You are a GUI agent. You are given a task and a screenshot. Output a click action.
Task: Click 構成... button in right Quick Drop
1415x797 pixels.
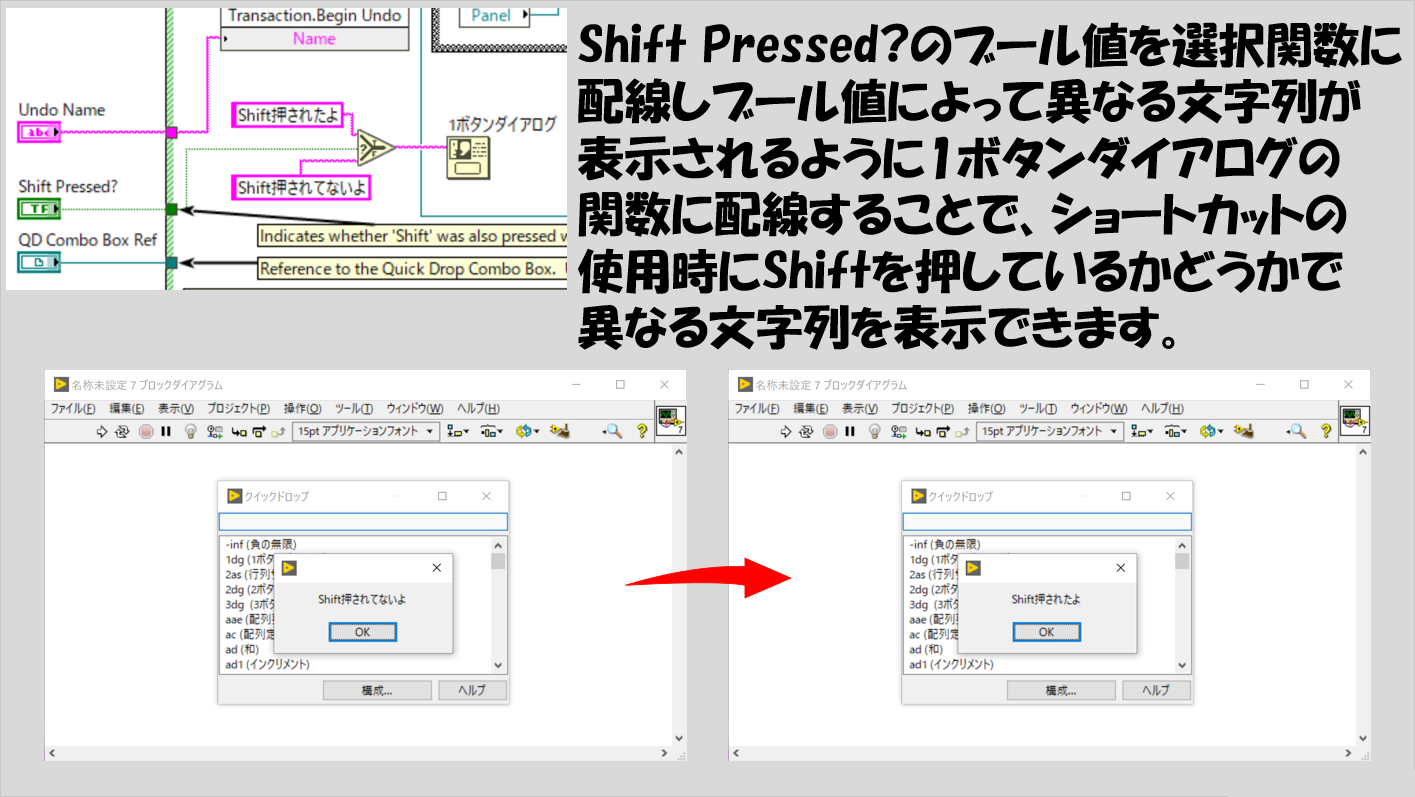tap(1061, 690)
